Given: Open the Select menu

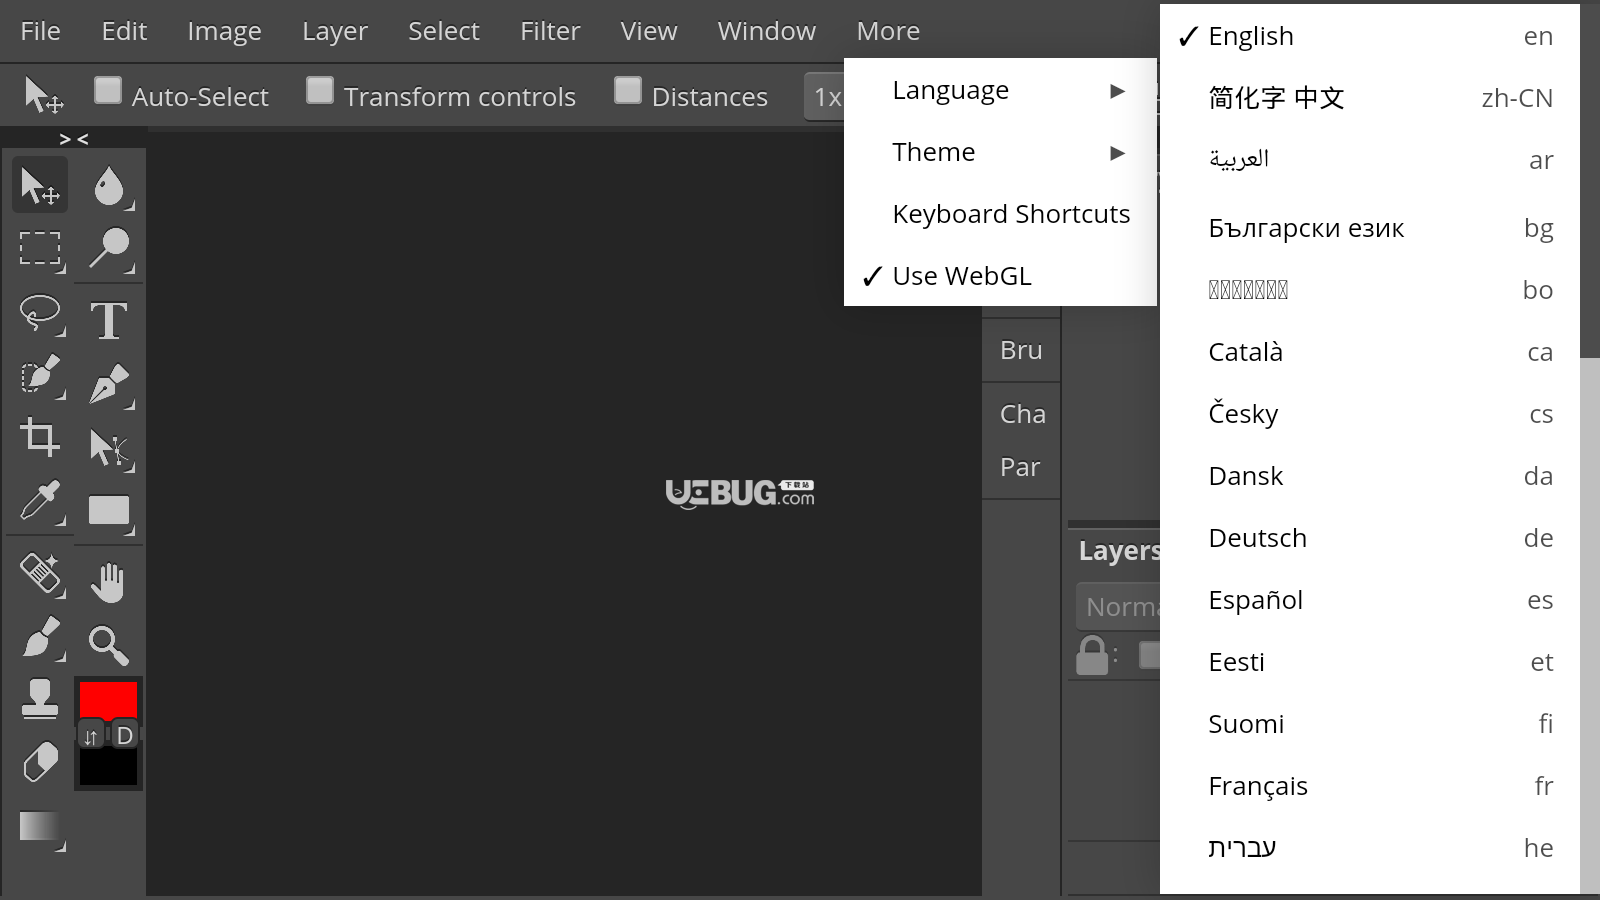Looking at the screenshot, I should pyautogui.click(x=444, y=31).
